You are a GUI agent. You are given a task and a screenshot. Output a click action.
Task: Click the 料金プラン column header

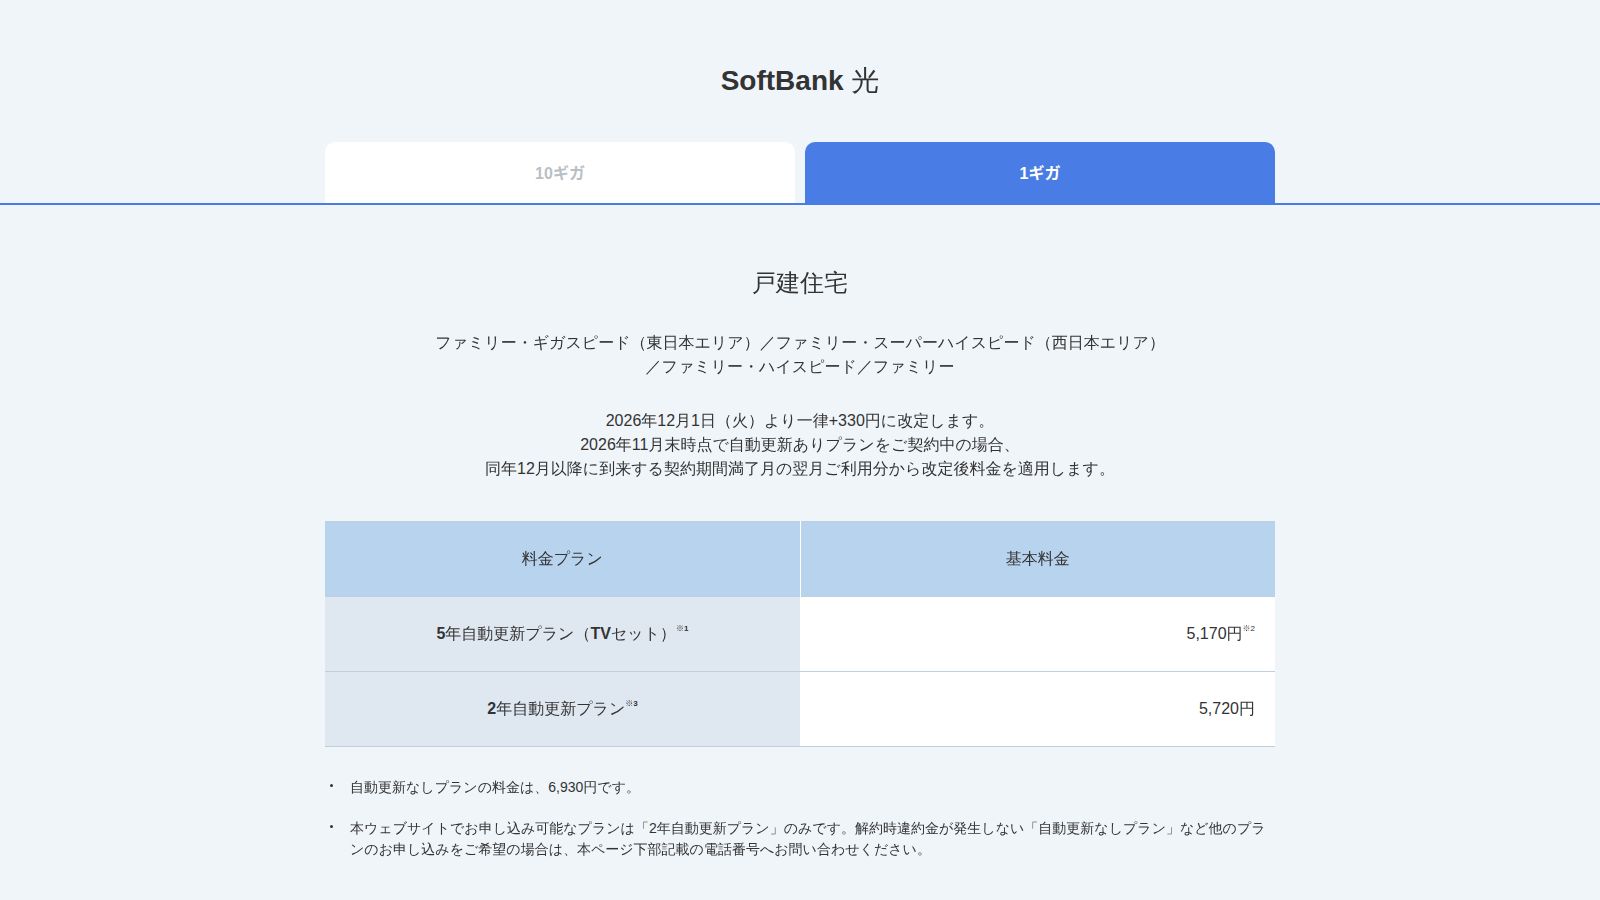pyautogui.click(x=562, y=559)
